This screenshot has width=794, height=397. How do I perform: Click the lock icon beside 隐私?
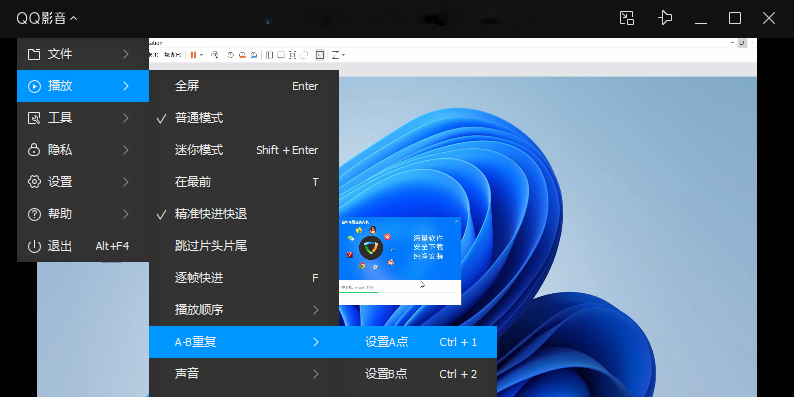34,150
